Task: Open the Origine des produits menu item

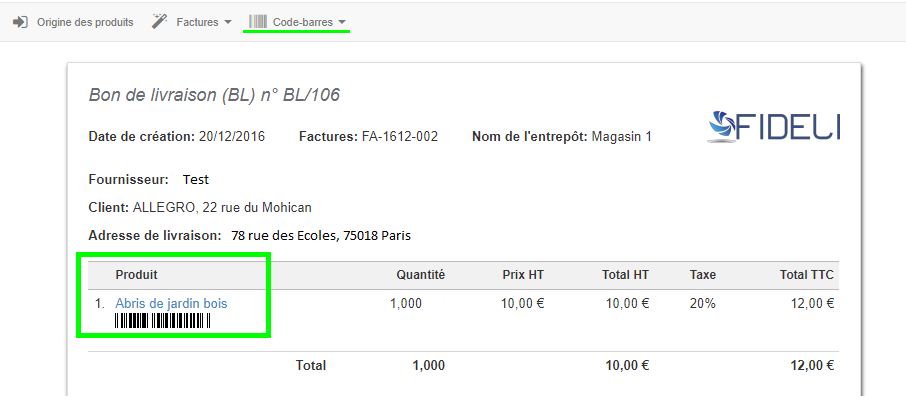Action: click(x=85, y=22)
